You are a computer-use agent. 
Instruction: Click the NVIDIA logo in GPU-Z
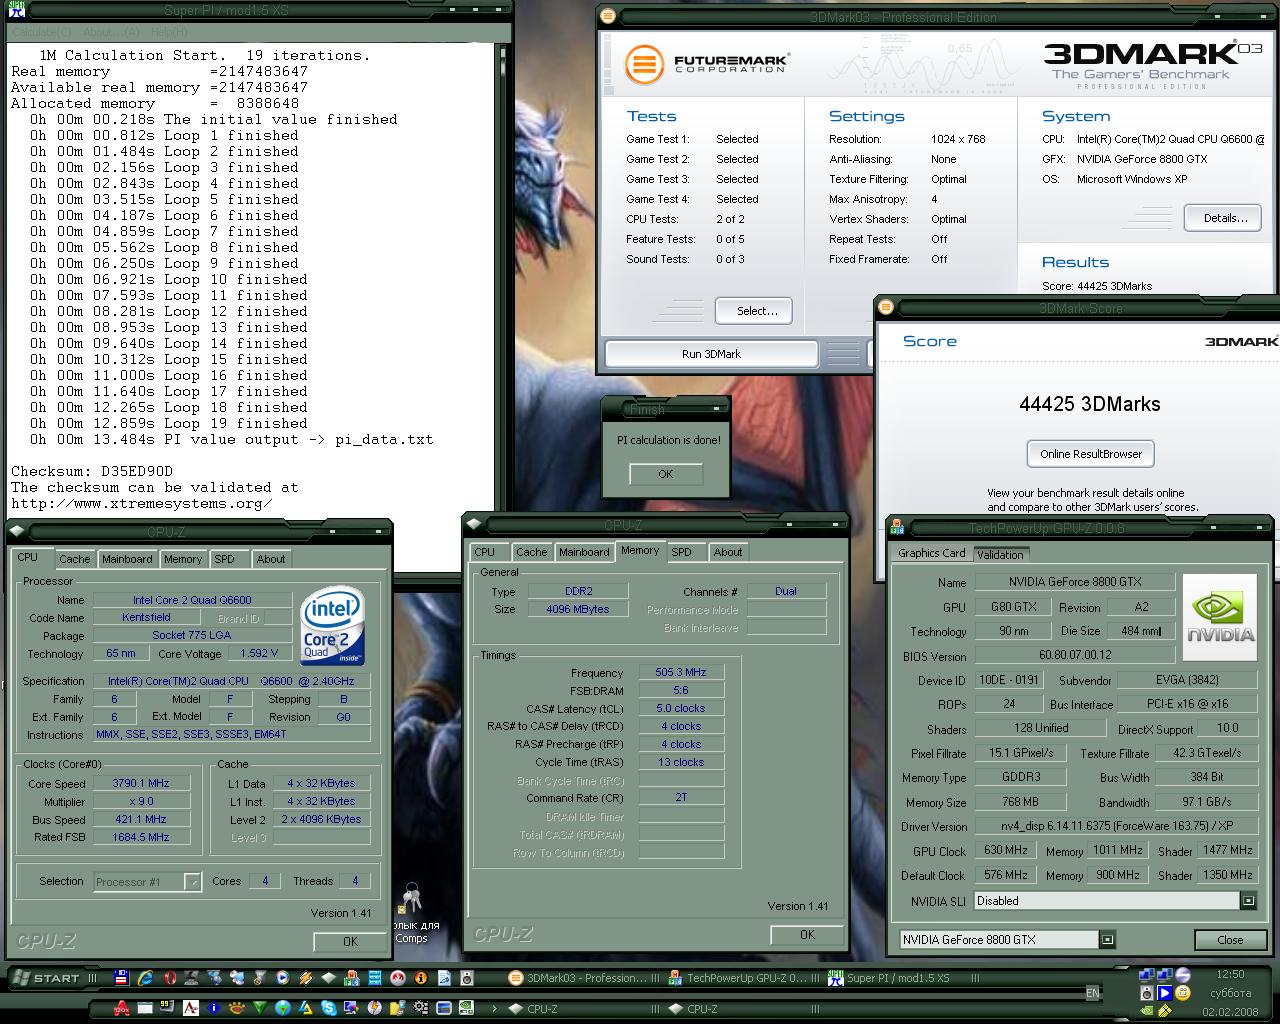(1220, 617)
